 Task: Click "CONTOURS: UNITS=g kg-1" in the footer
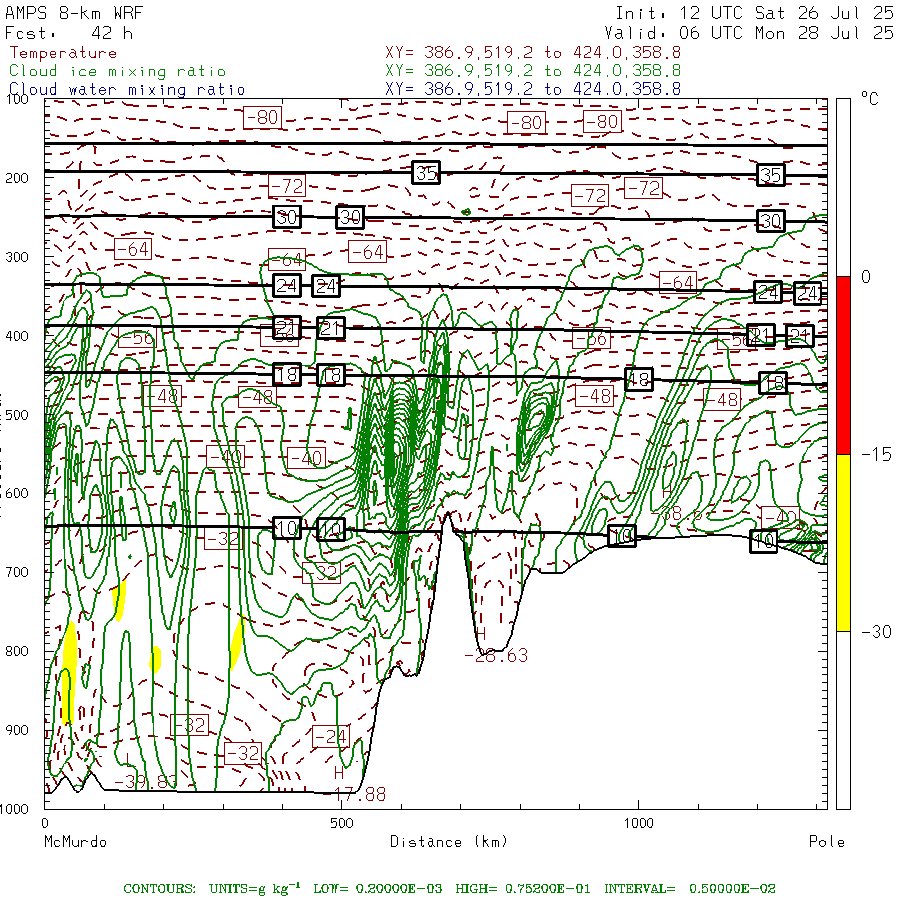click(x=212, y=888)
